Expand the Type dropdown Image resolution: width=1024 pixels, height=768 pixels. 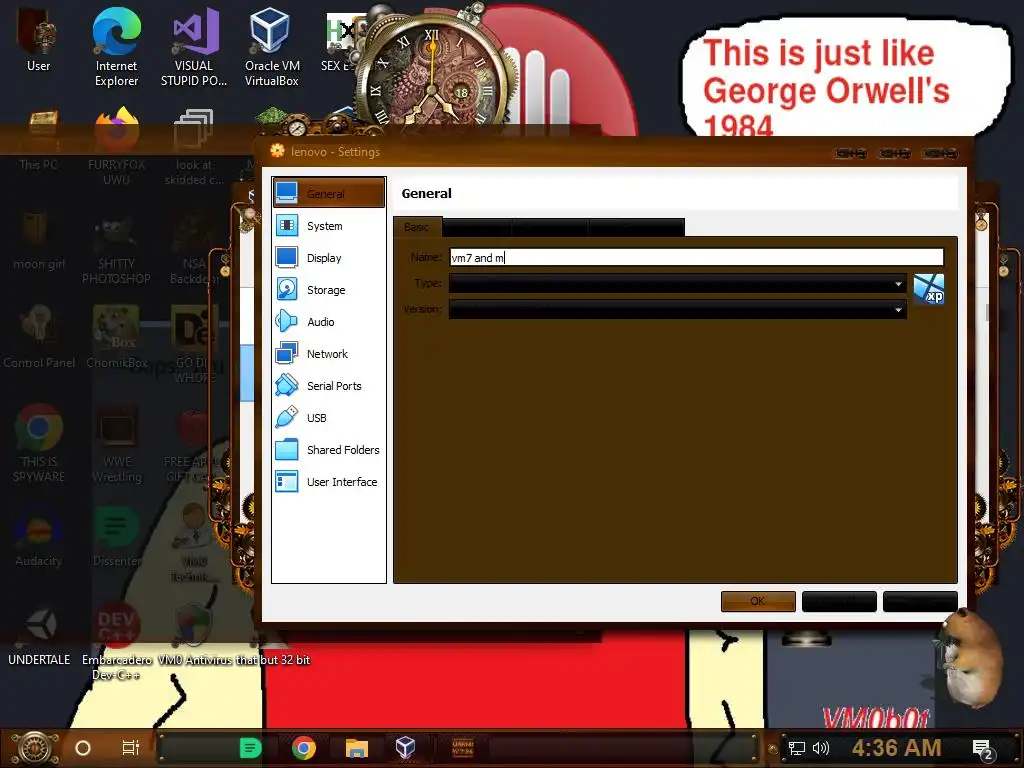(677, 283)
